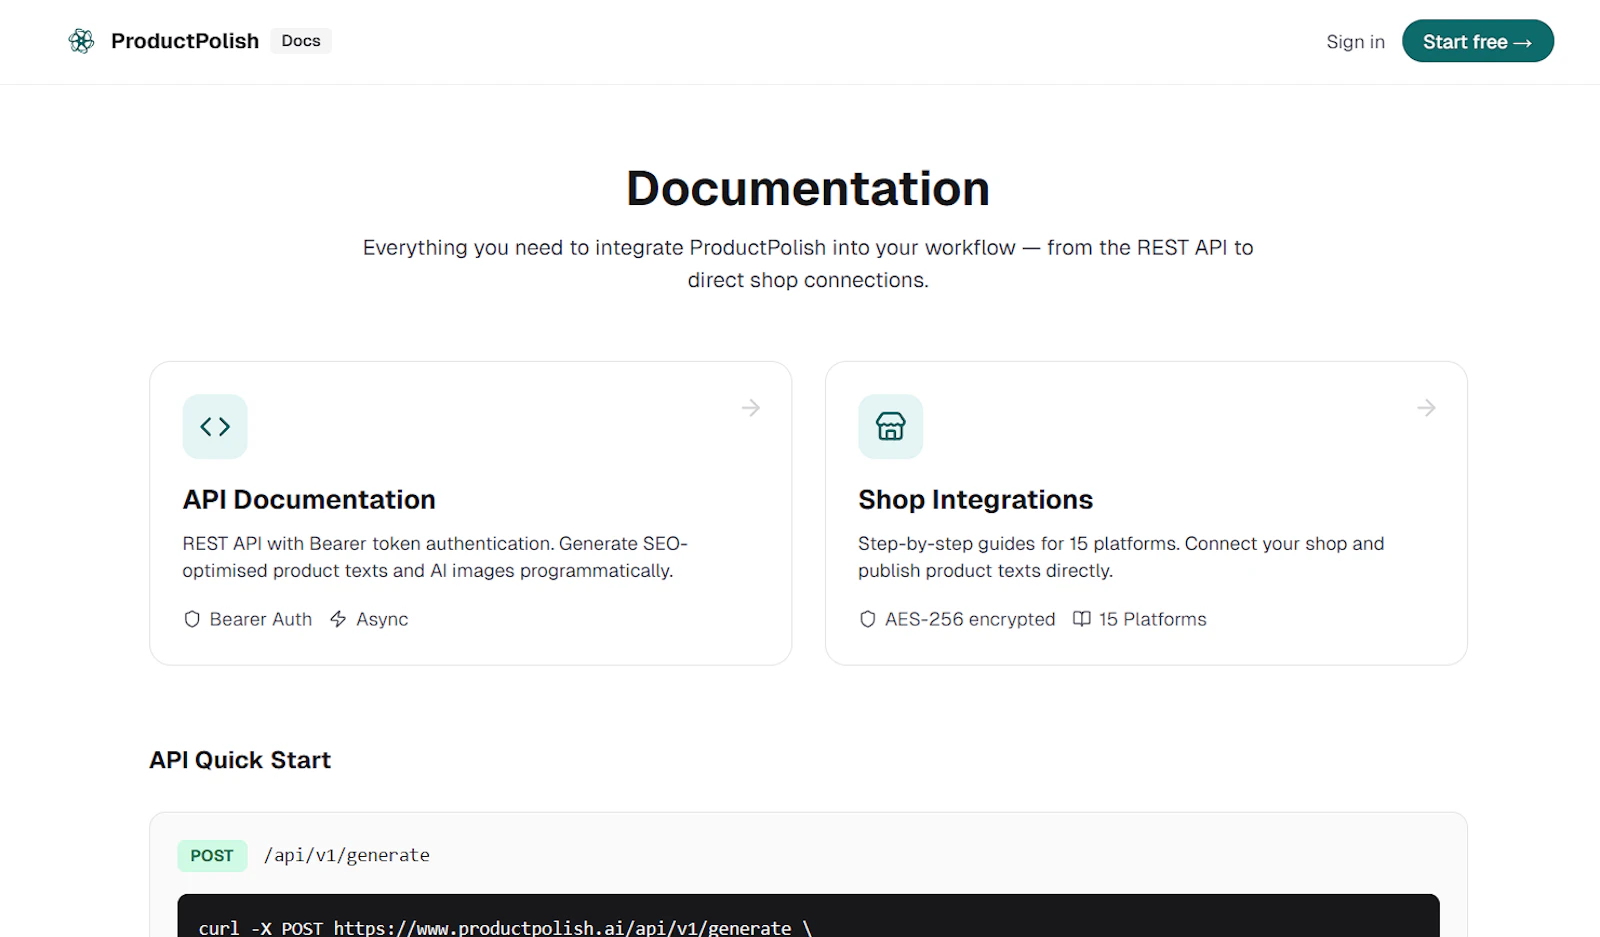Screen dimensions: 1600x937
Task: Click the shield icon beside Bearer Auth
Action: tap(192, 619)
